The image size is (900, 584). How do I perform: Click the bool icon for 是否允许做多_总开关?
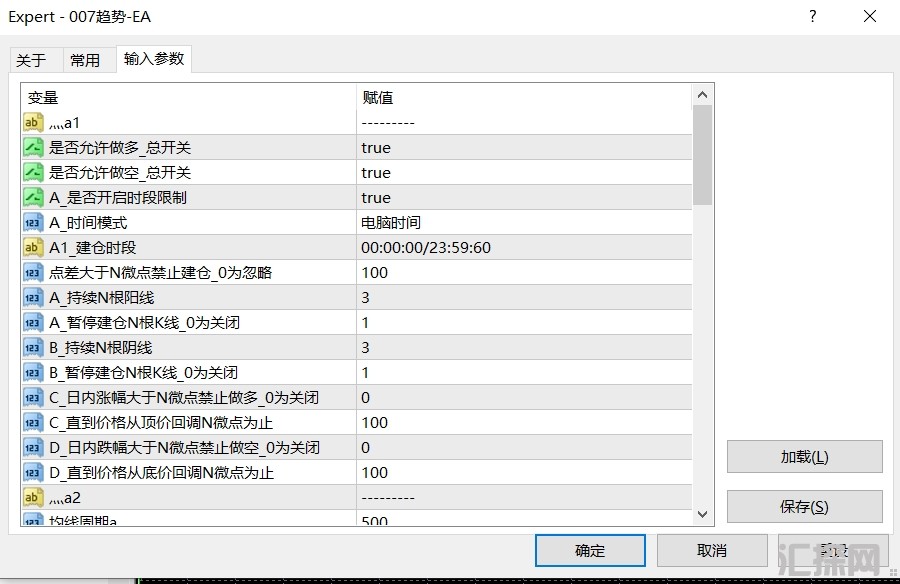(33, 148)
